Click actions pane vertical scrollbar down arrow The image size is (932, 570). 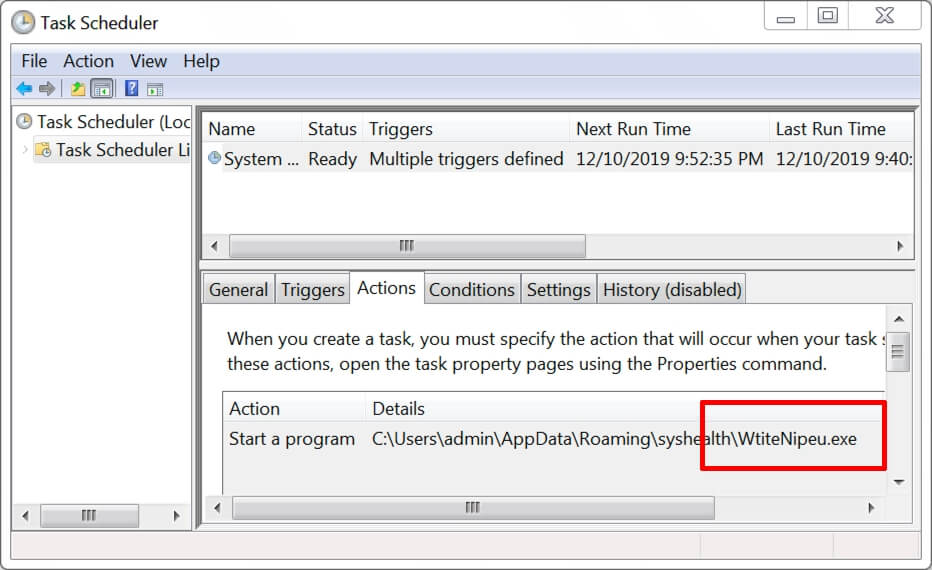[x=899, y=482]
